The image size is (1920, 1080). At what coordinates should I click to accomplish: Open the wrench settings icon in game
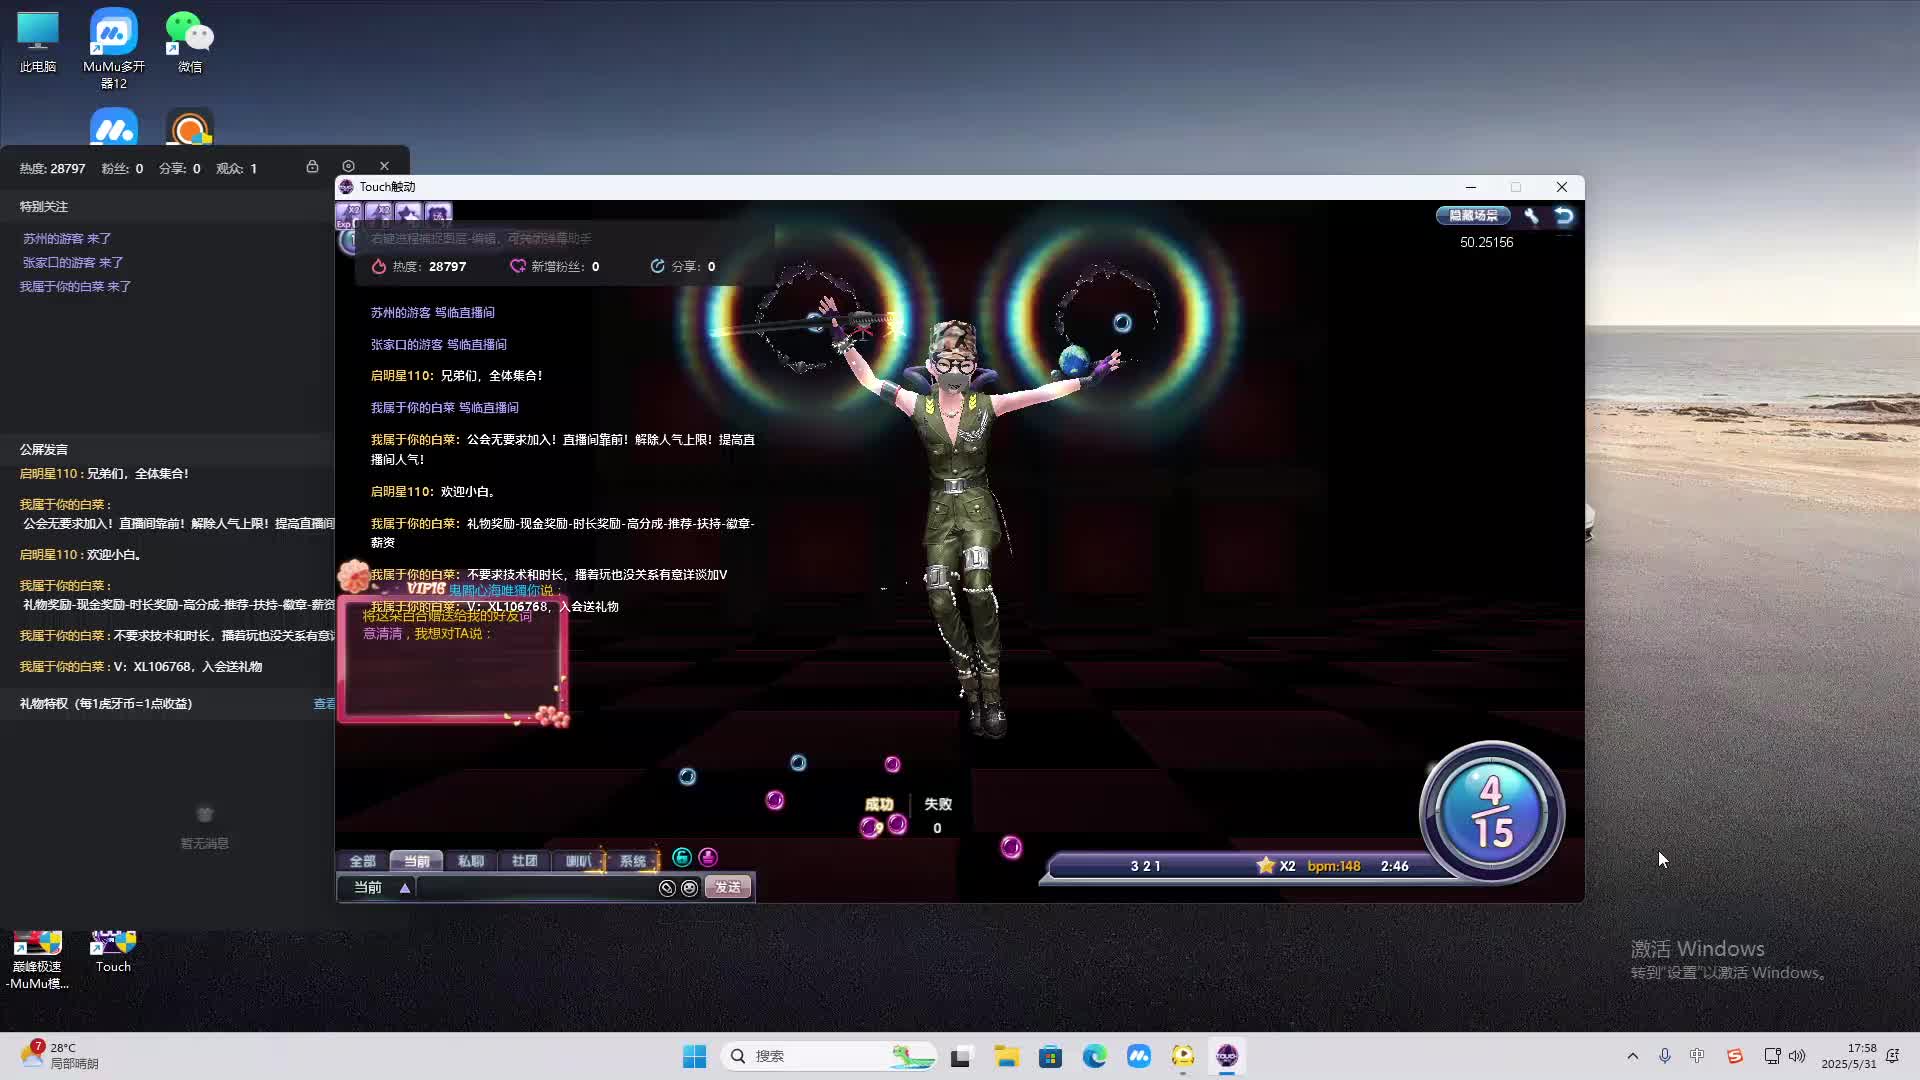pyautogui.click(x=1531, y=216)
